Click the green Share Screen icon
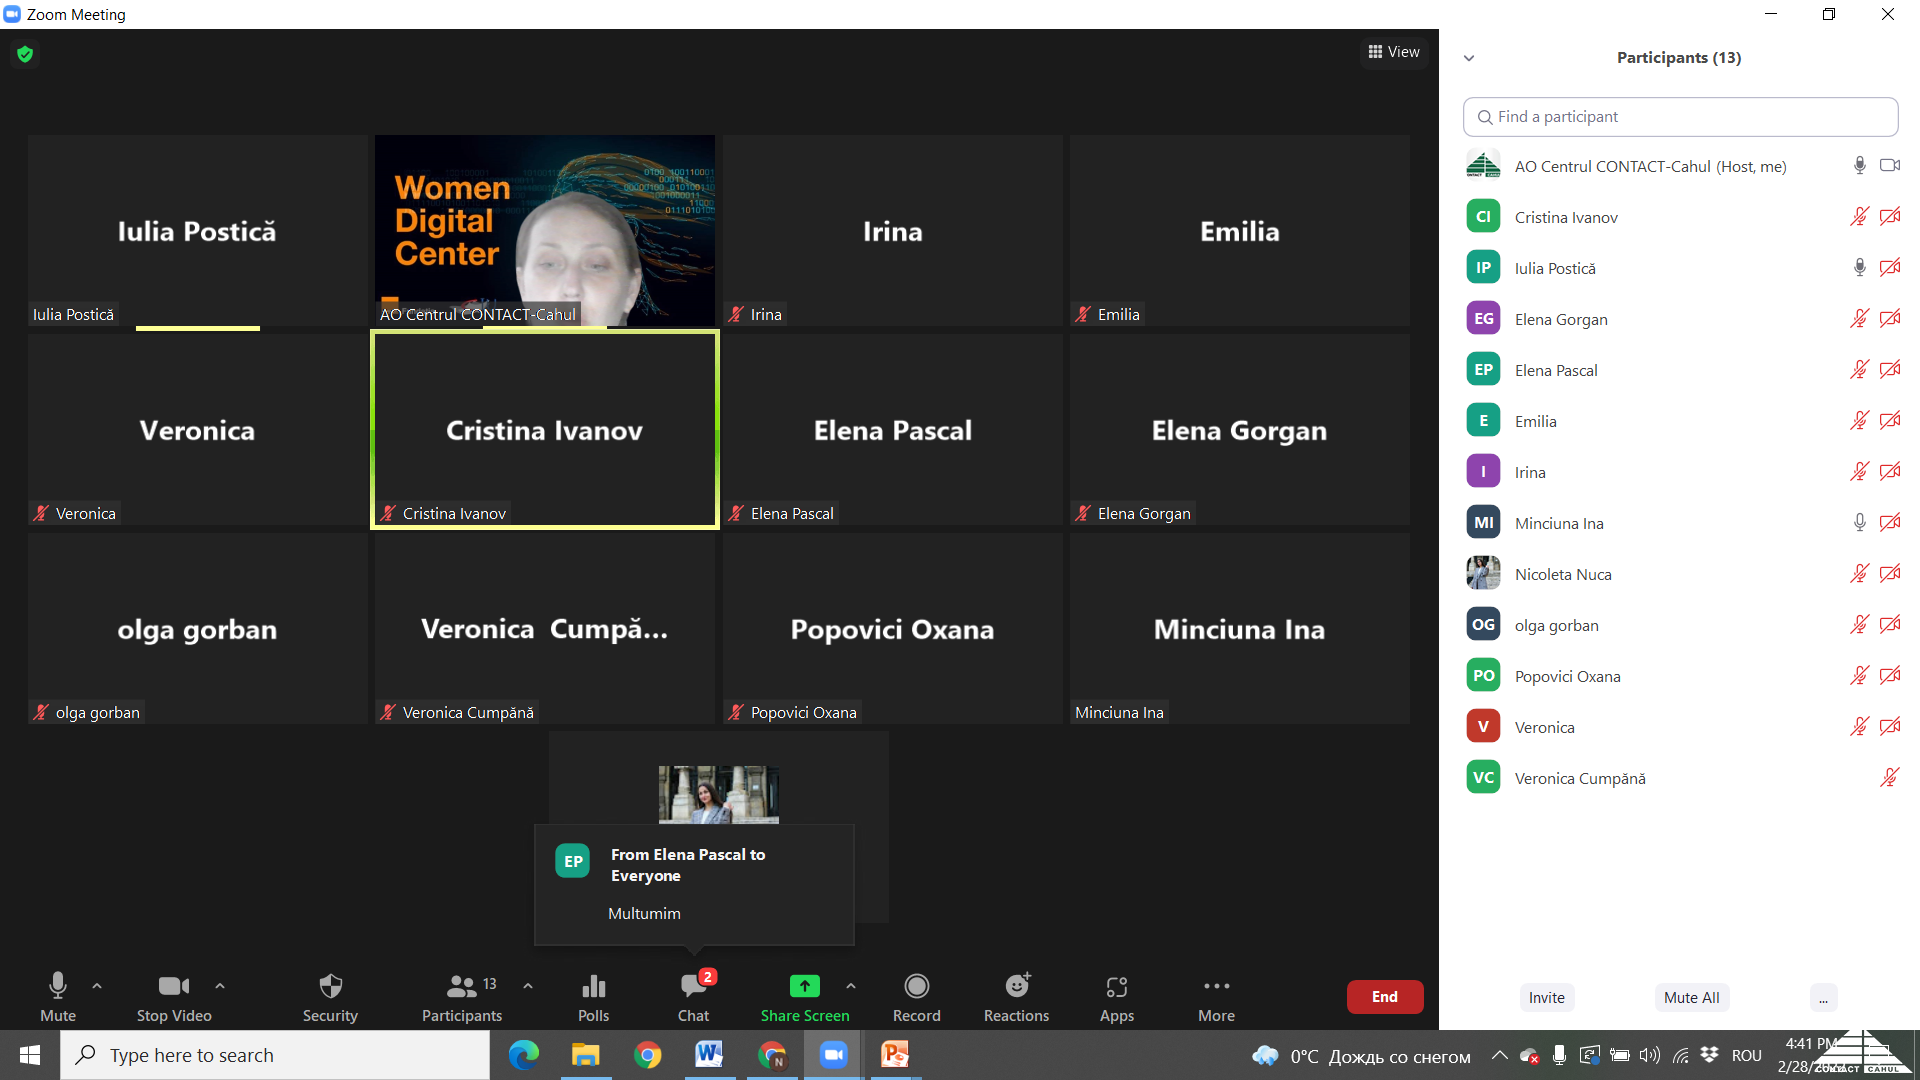The image size is (1920, 1080). tap(804, 986)
